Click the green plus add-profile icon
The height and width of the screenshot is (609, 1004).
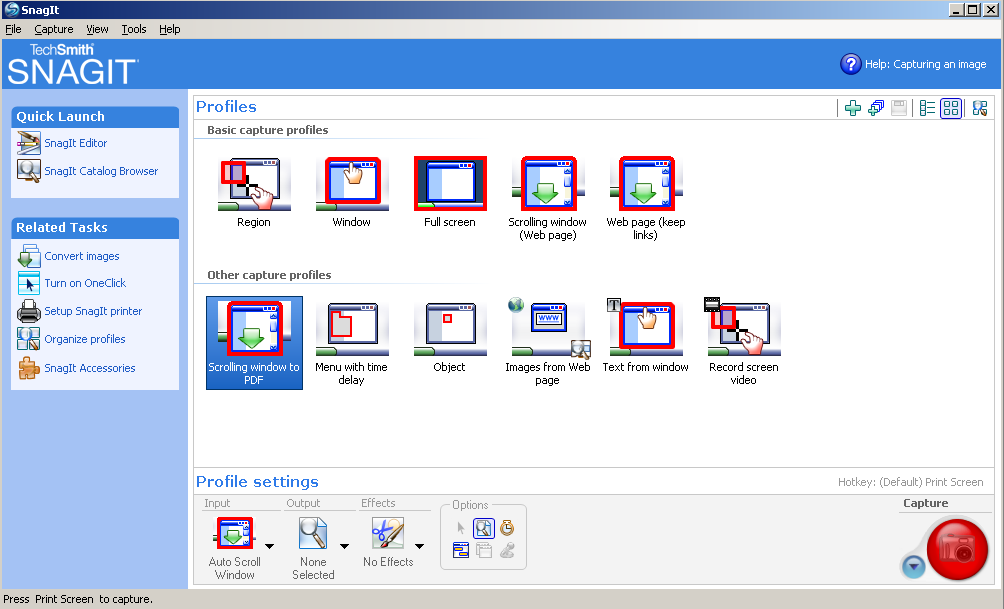[853, 108]
